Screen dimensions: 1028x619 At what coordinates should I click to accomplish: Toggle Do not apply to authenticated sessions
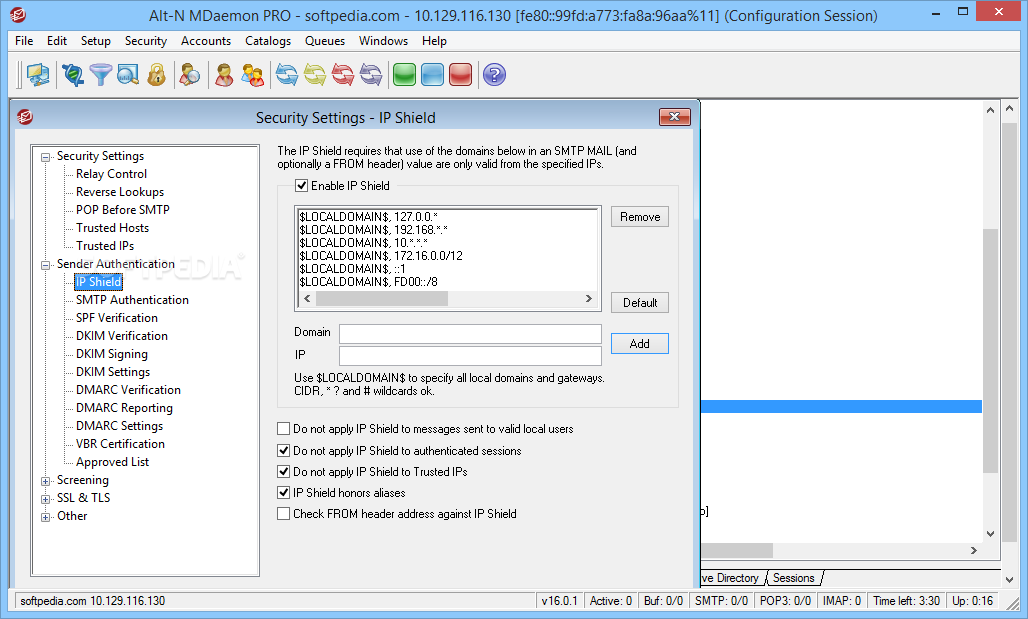click(x=283, y=450)
